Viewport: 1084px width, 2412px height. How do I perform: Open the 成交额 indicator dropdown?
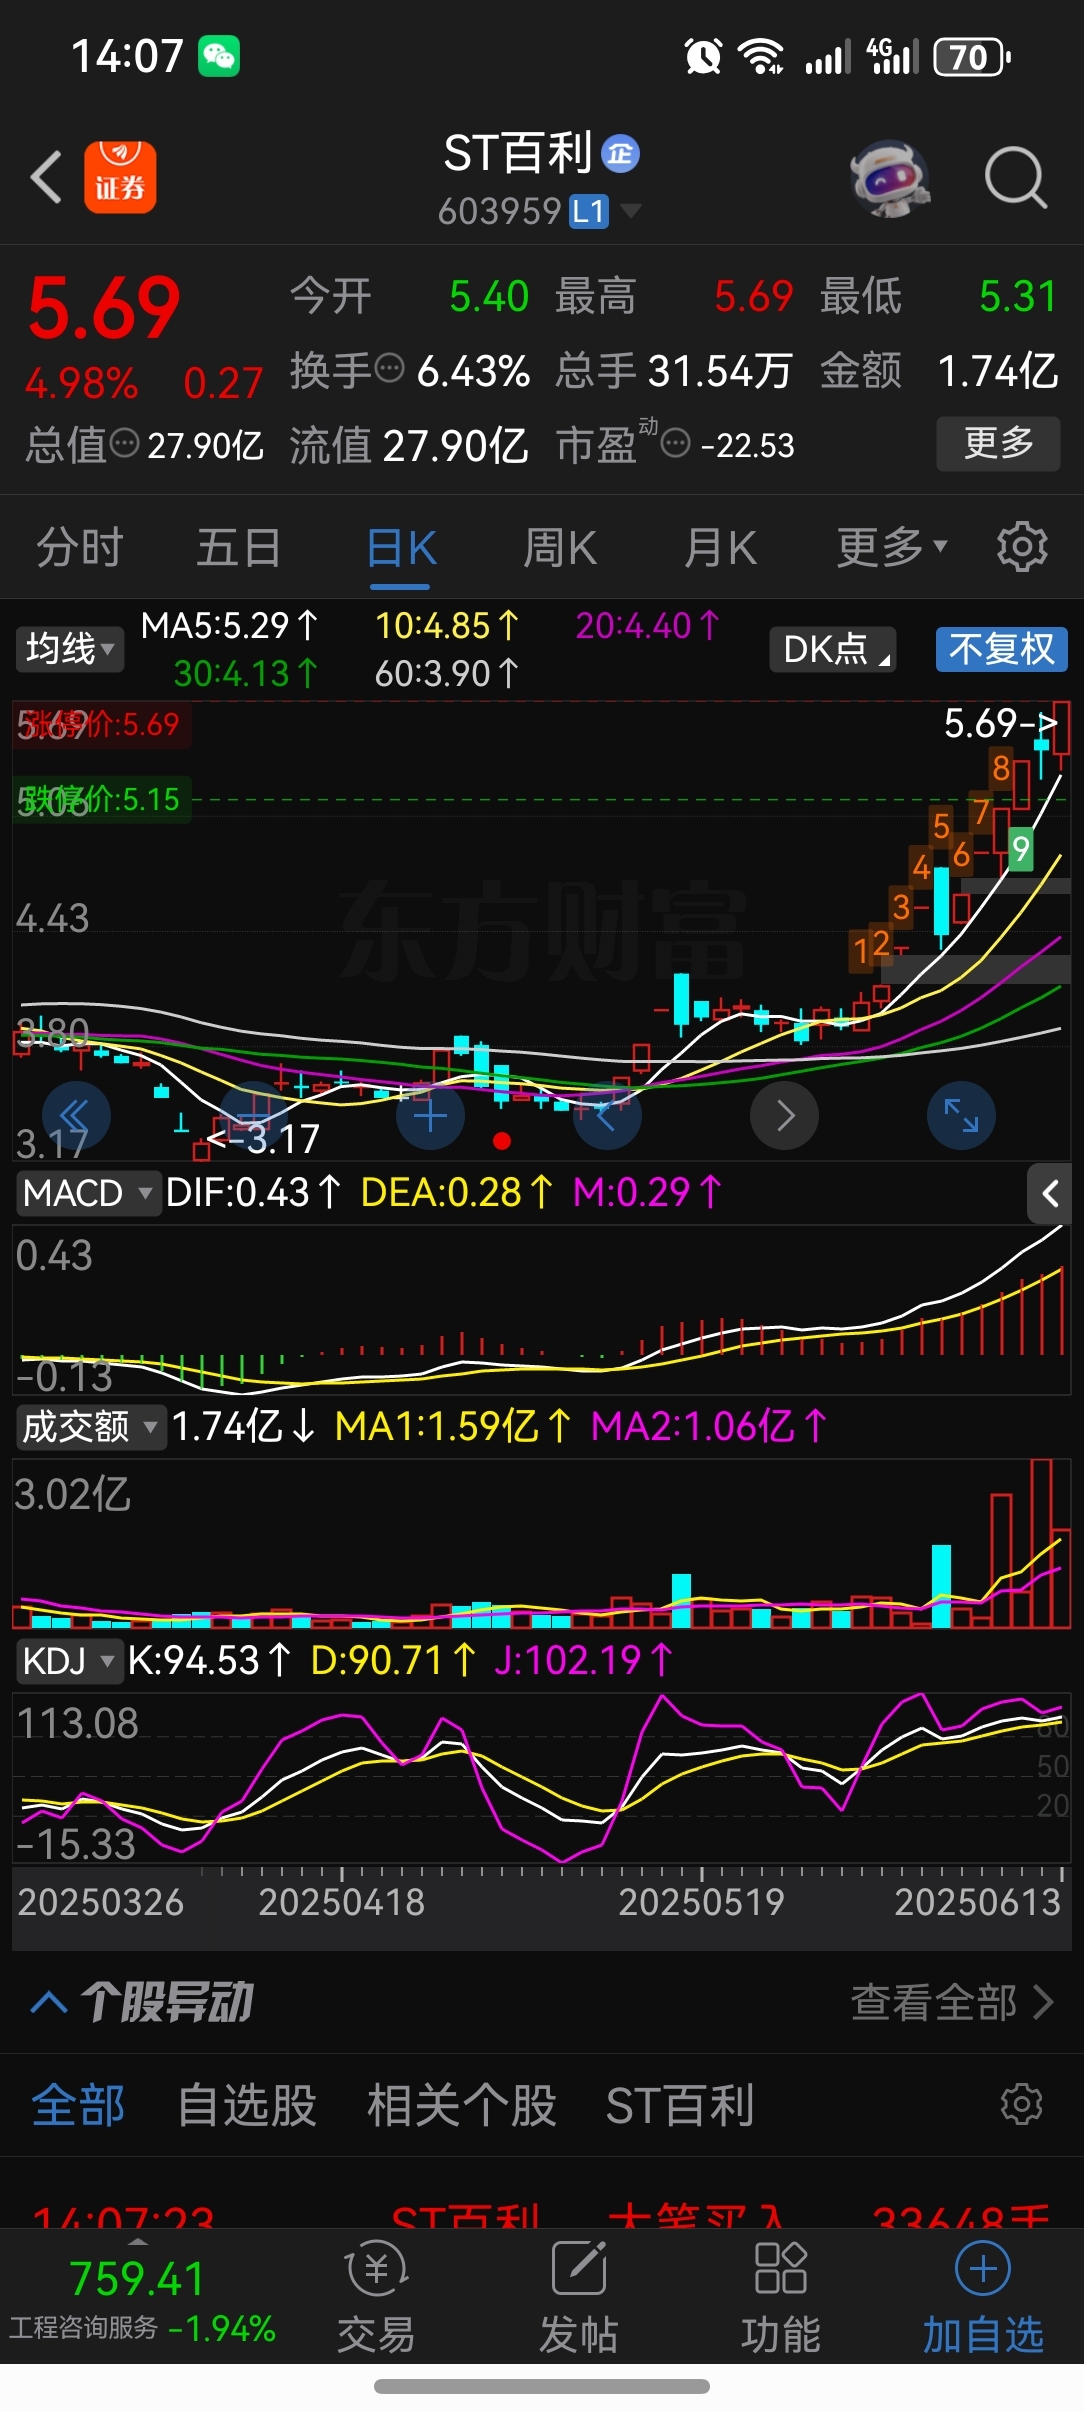tap(90, 1426)
